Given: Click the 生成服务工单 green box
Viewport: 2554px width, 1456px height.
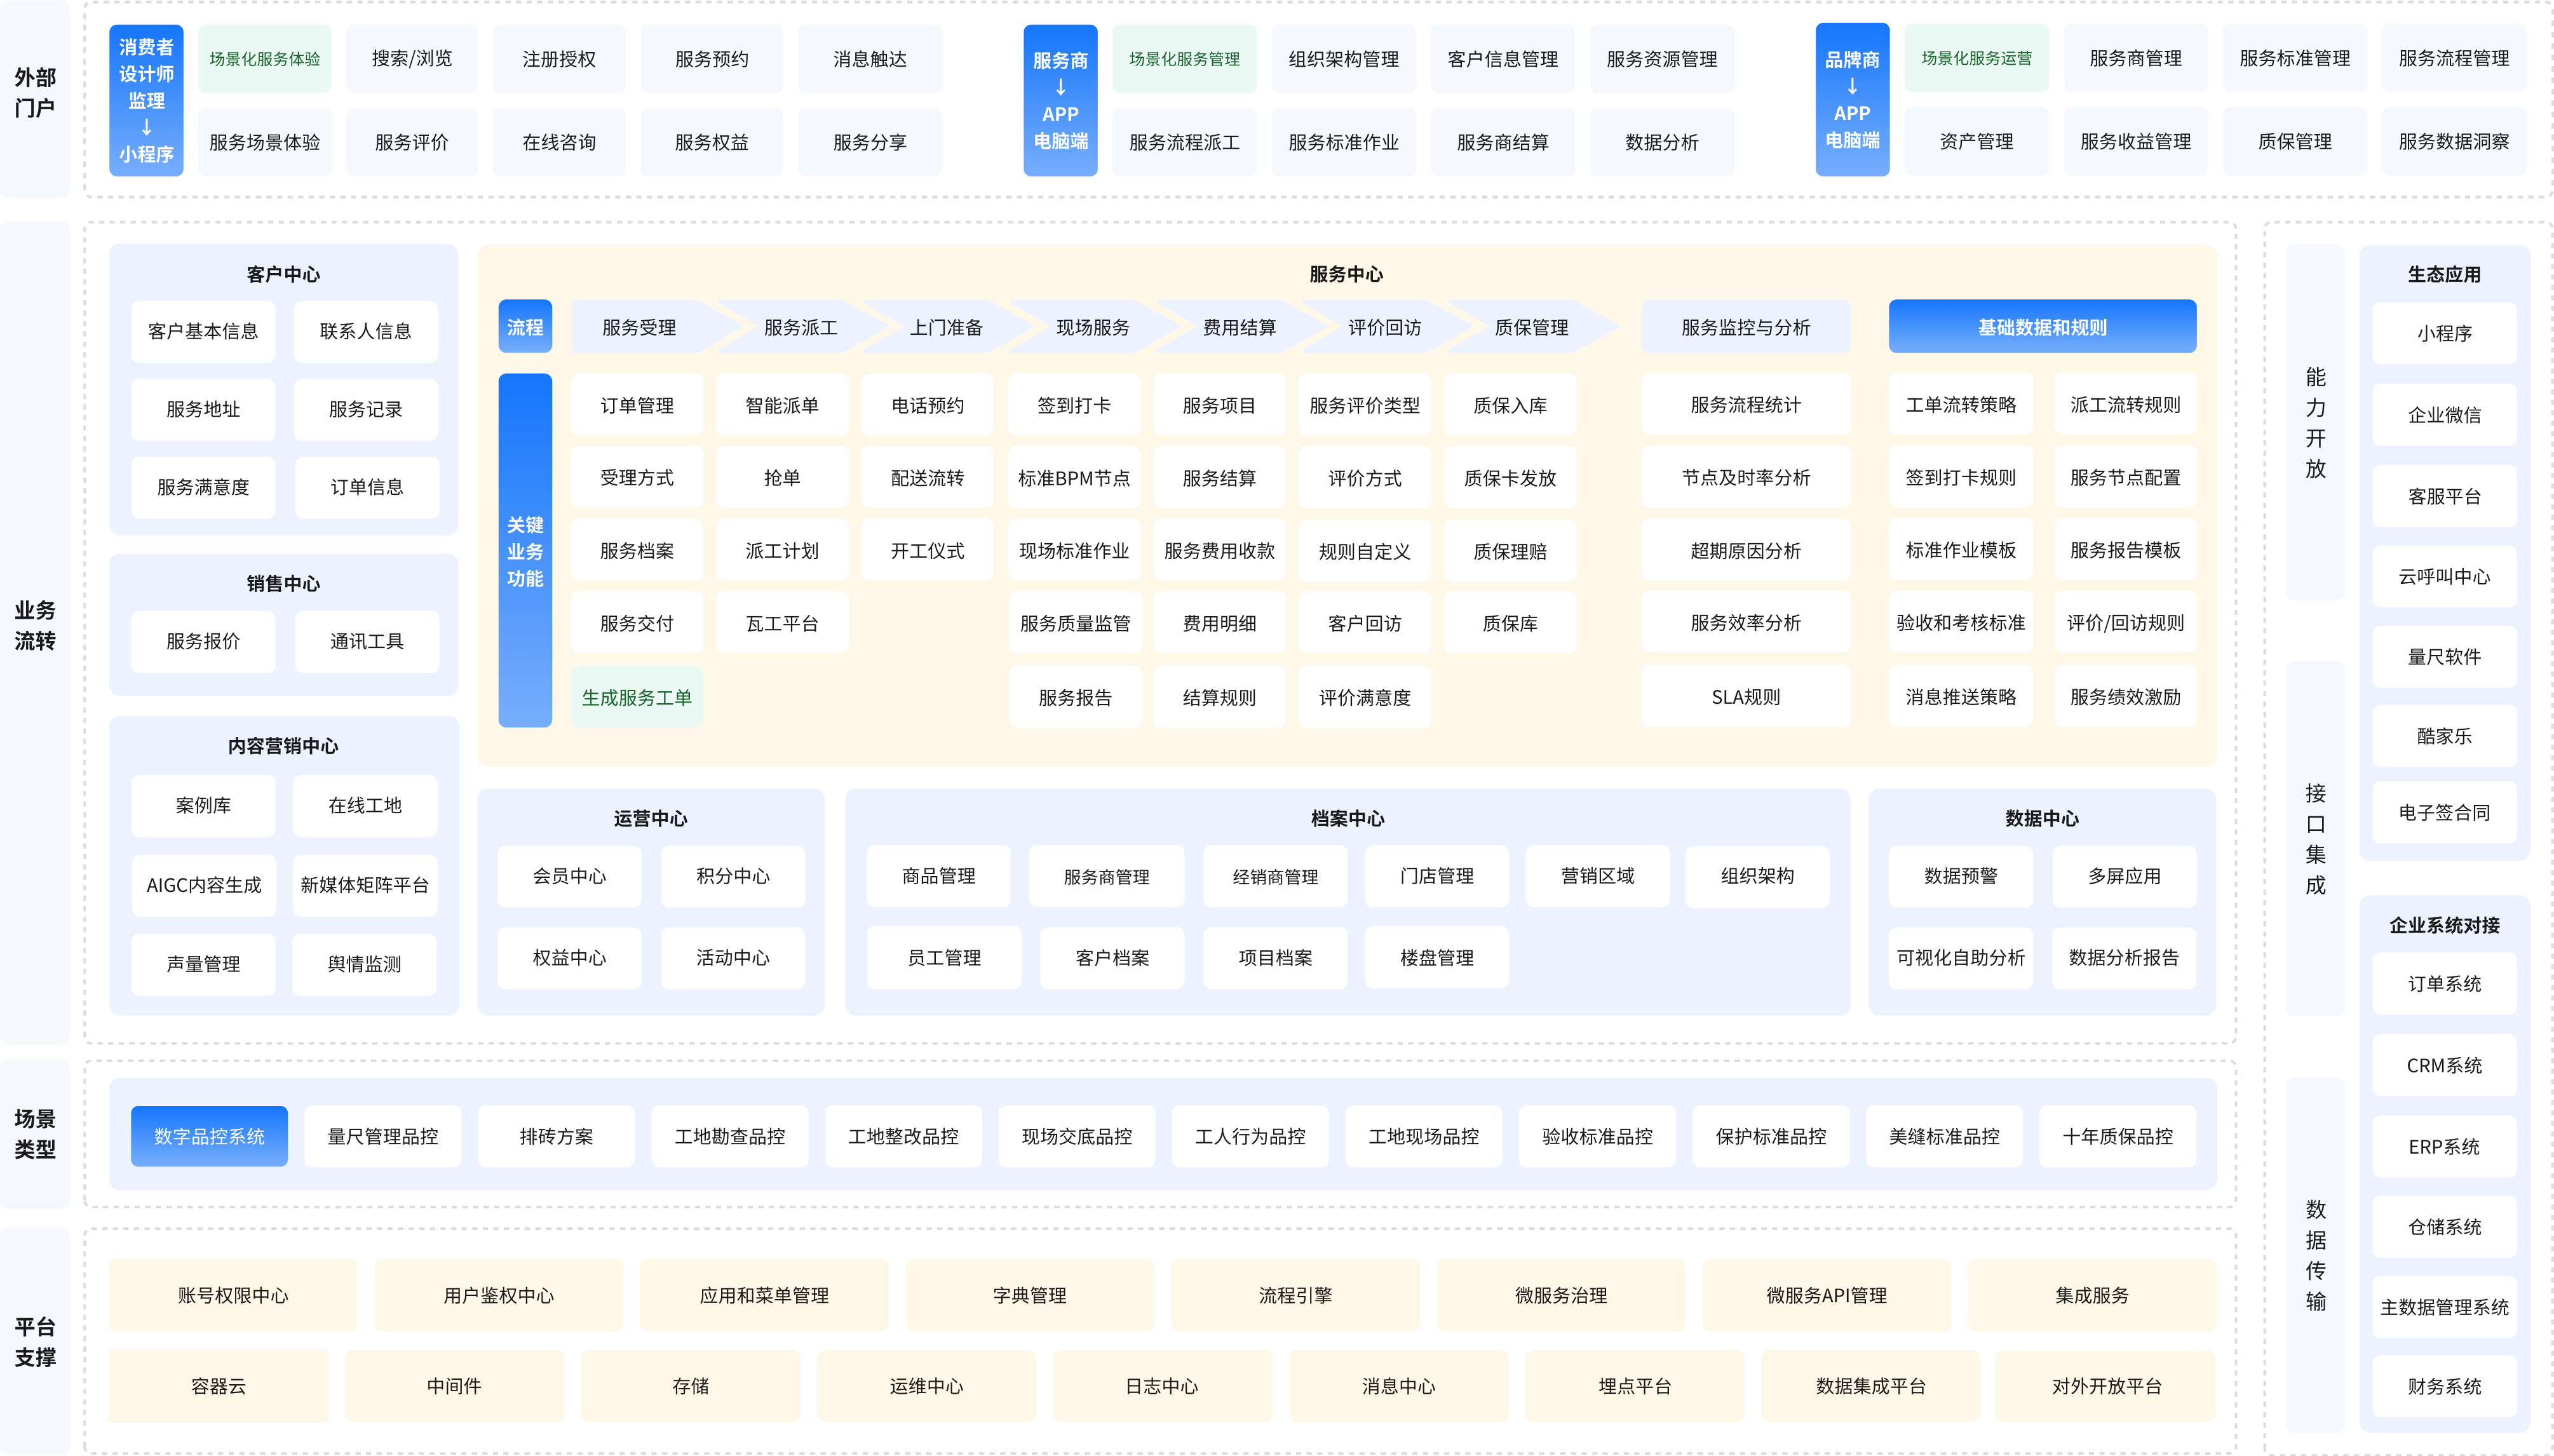Looking at the screenshot, I should (x=637, y=697).
